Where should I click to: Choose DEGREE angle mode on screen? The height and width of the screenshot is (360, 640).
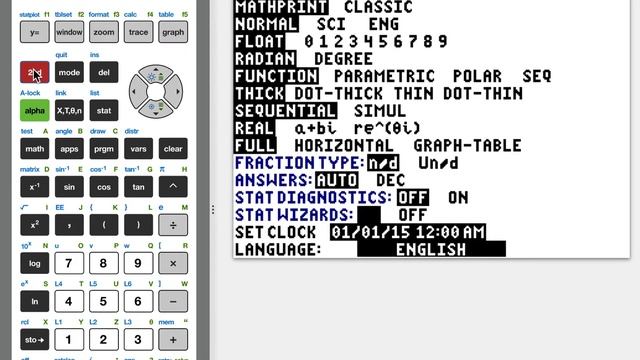(x=343, y=59)
